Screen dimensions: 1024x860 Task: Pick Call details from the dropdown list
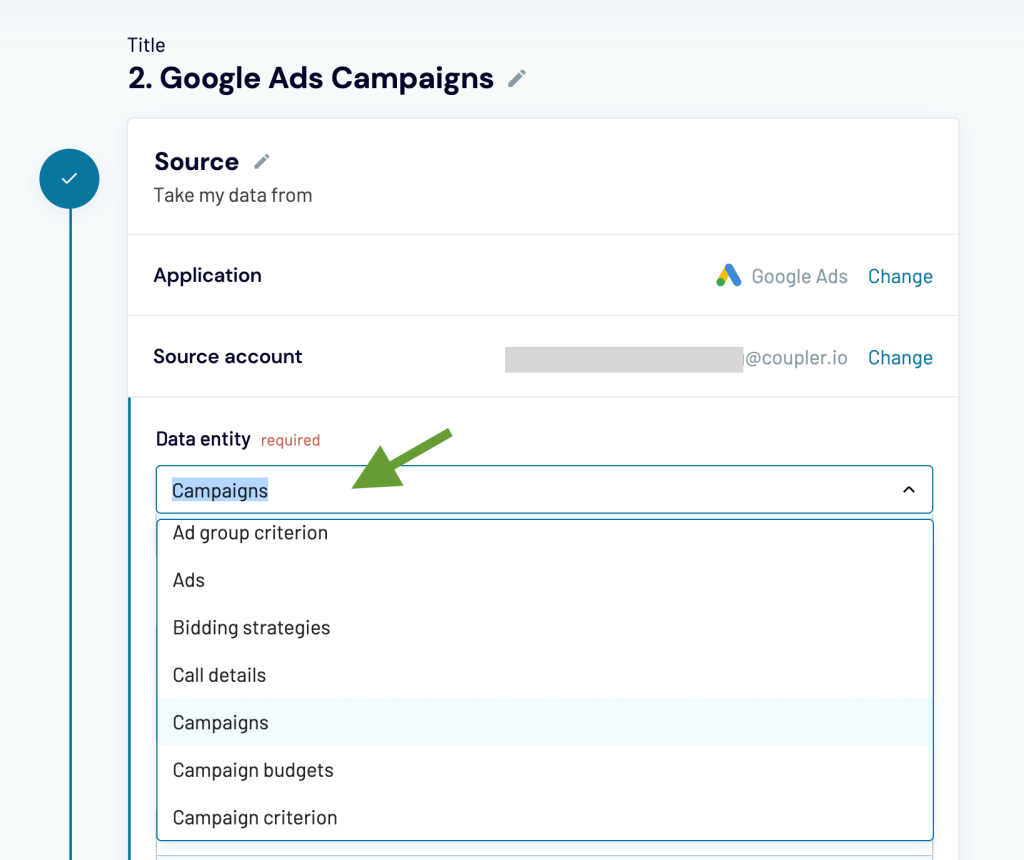[219, 675]
